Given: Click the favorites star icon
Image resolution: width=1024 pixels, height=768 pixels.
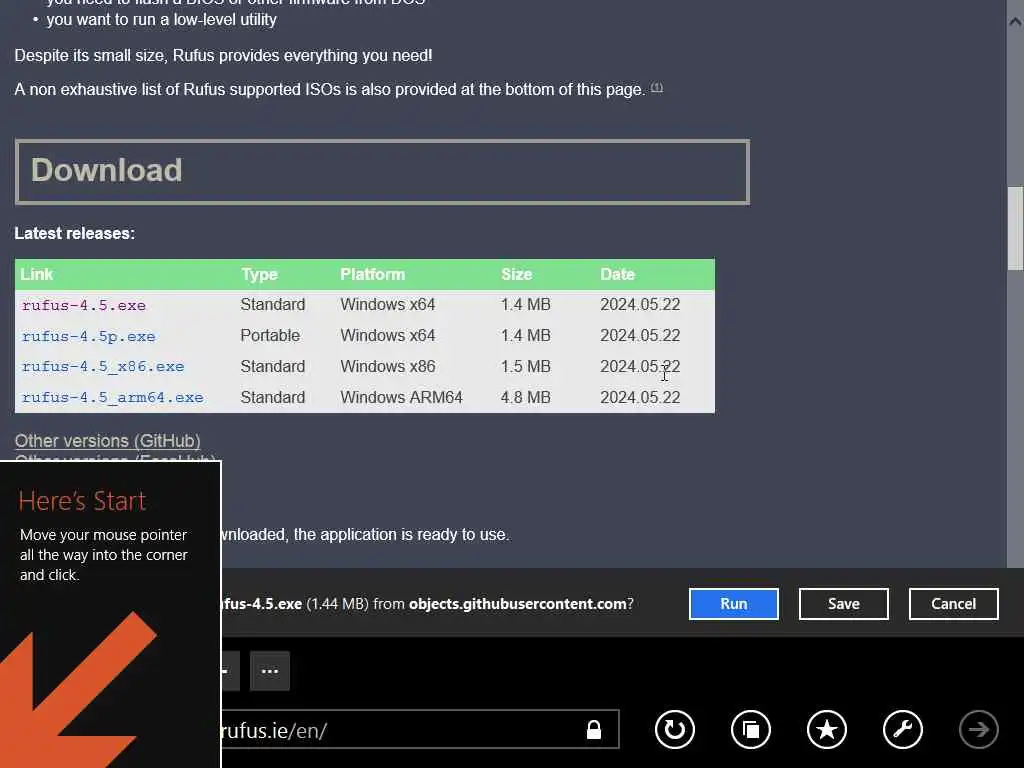Looking at the screenshot, I should 827,729.
